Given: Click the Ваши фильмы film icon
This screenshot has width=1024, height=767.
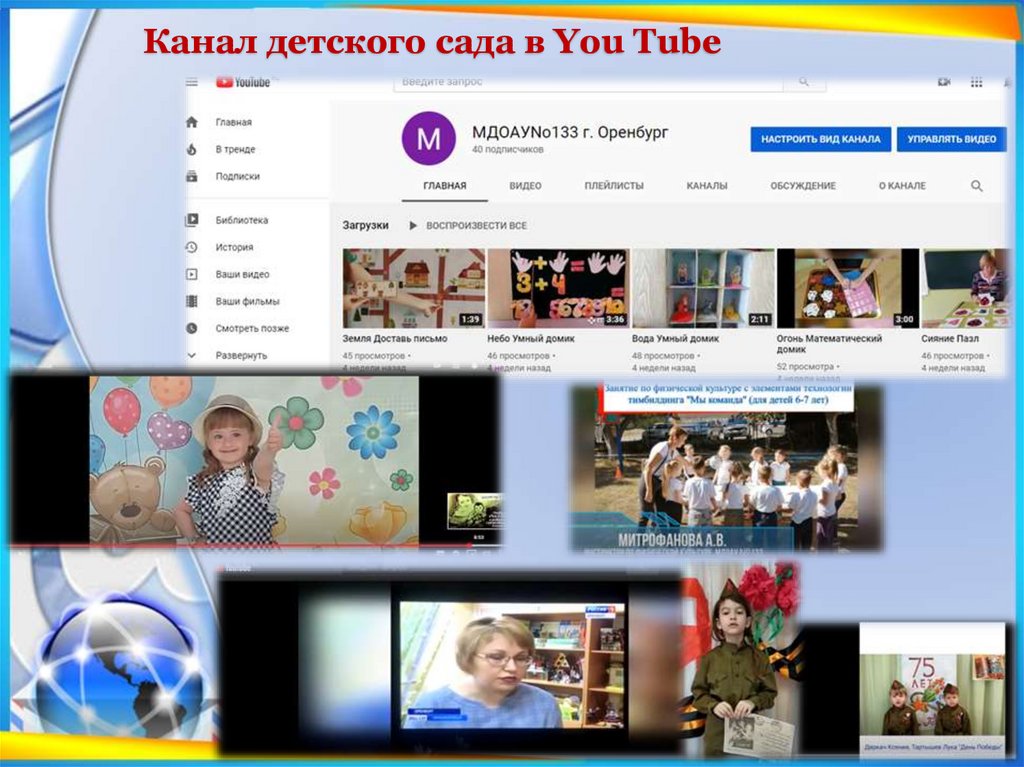Looking at the screenshot, I should click(191, 301).
